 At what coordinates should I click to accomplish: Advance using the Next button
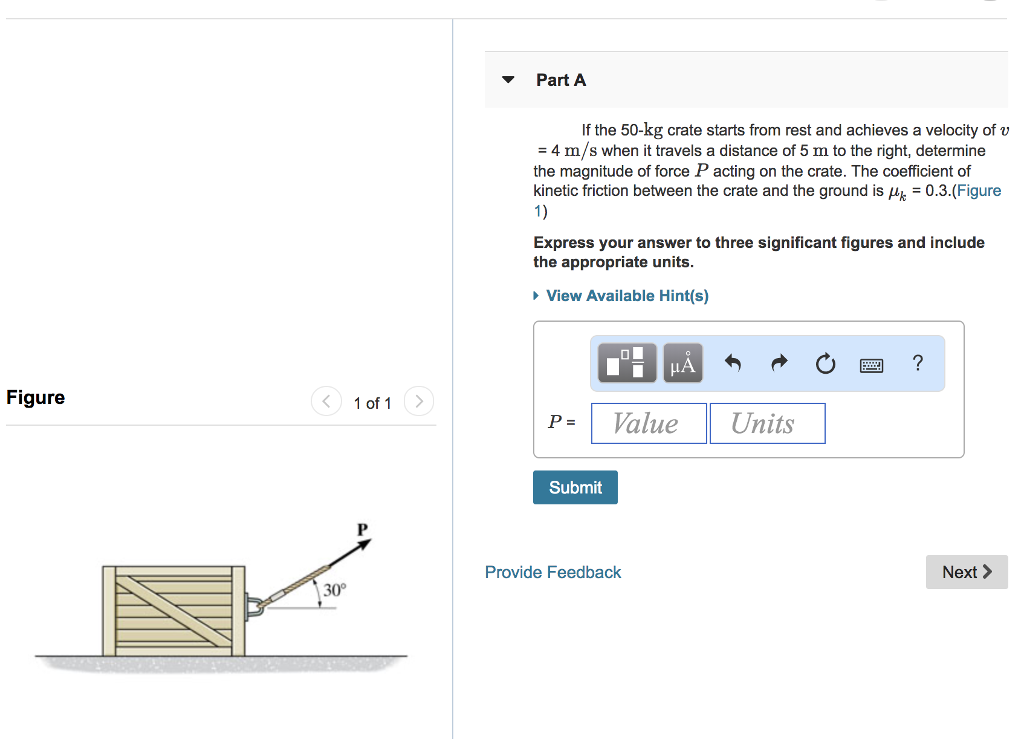coord(965,571)
